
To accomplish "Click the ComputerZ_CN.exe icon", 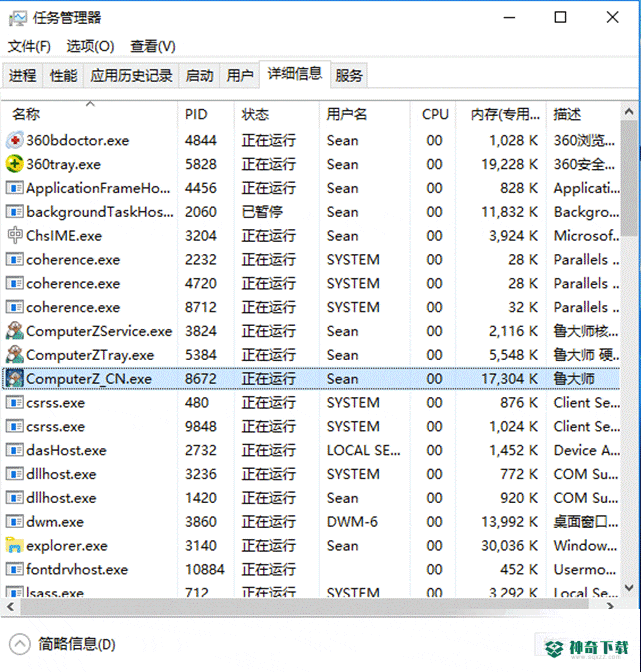I will click(15, 378).
